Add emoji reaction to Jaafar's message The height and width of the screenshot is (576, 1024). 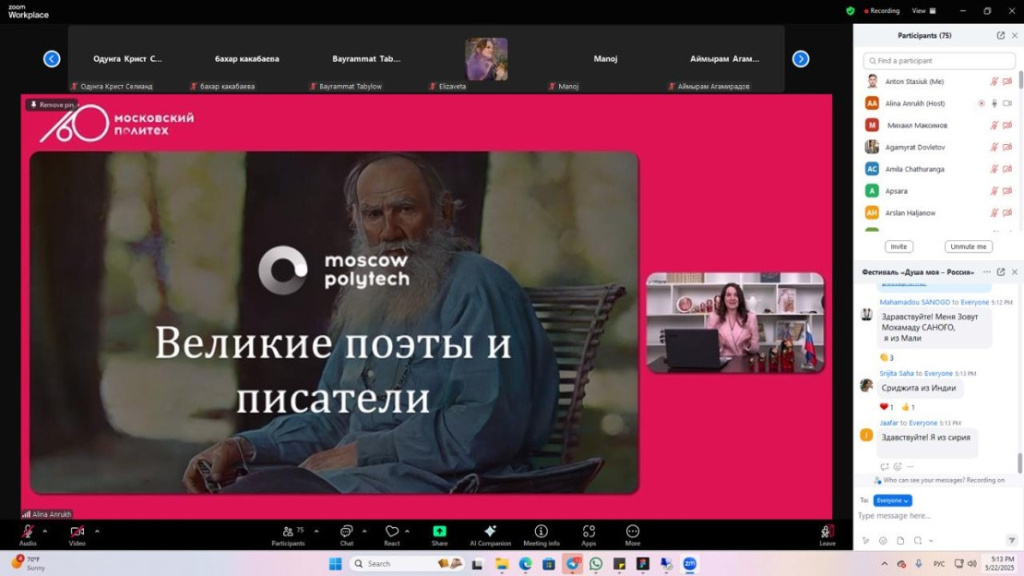(x=897, y=467)
